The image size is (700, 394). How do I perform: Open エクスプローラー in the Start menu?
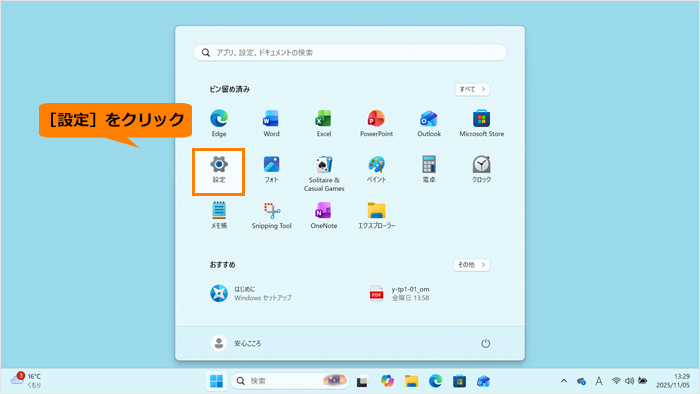376,216
